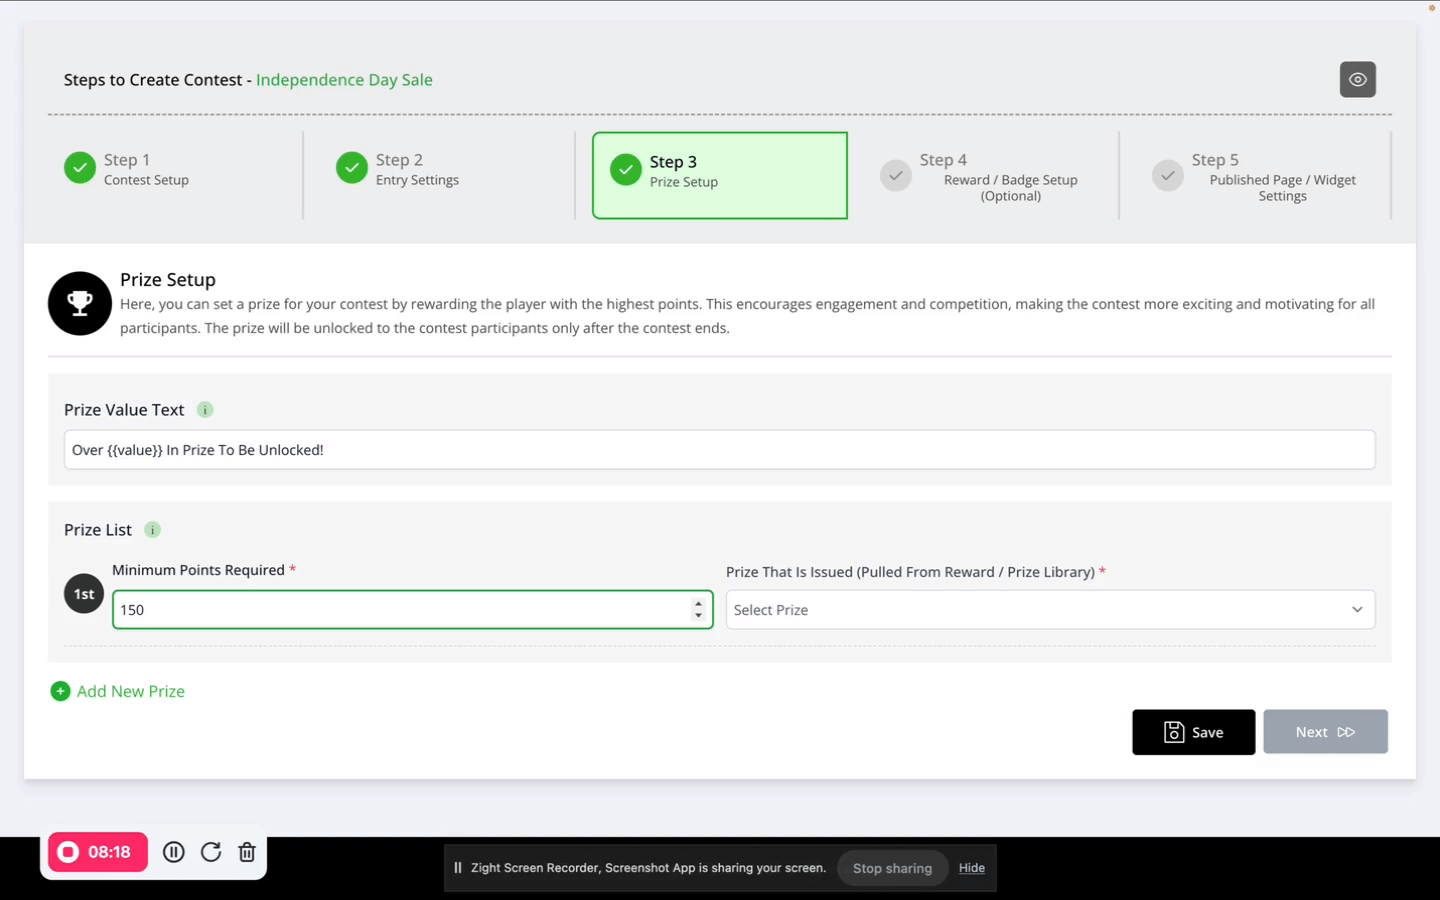Select the Step 3 Prize Setup tab
Image resolution: width=1440 pixels, height=900 pixels.
pos(719,175)
